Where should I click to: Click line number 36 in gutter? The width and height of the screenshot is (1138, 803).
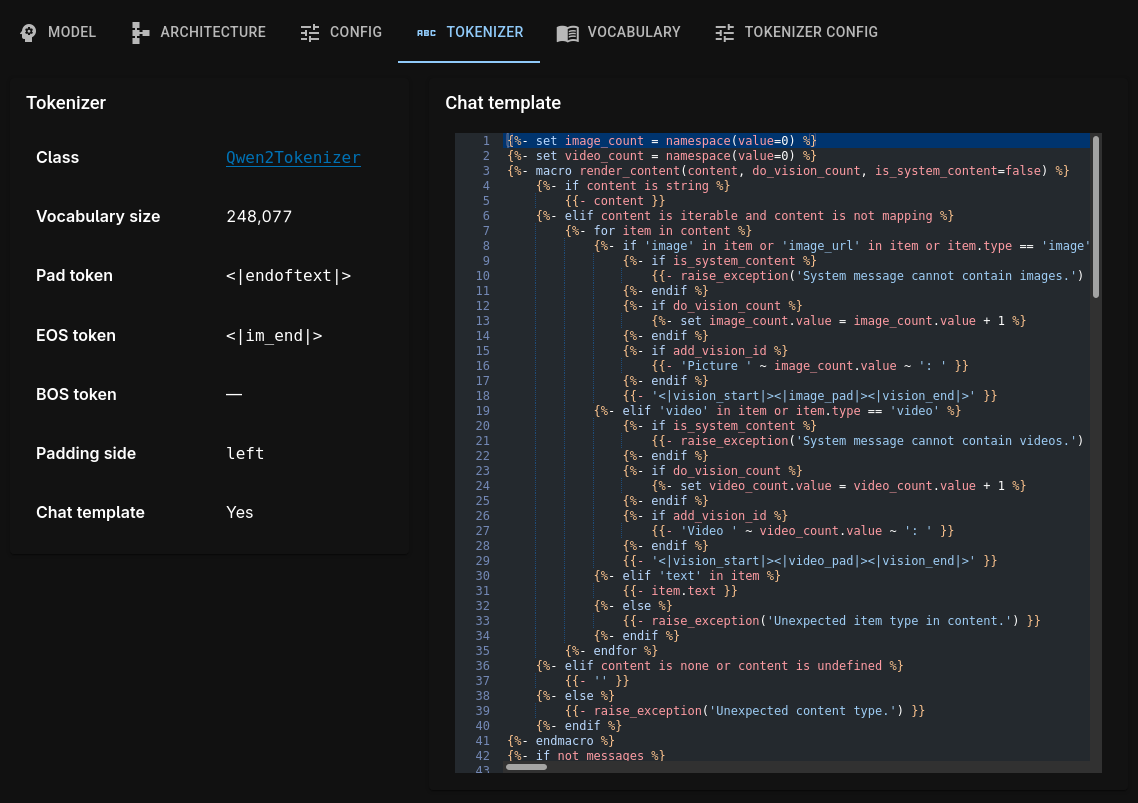pos(483,666)
